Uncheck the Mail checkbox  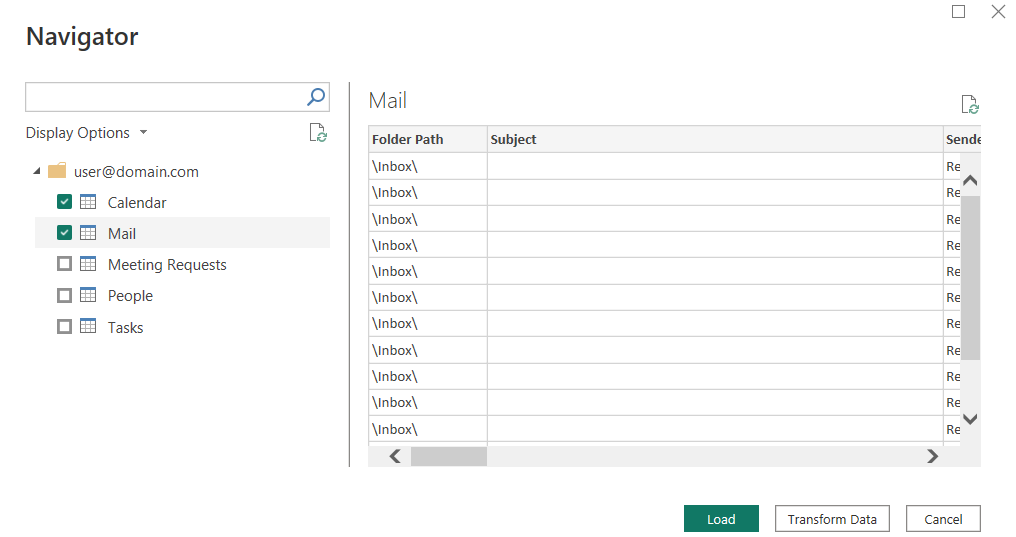[x=64, y=233]
